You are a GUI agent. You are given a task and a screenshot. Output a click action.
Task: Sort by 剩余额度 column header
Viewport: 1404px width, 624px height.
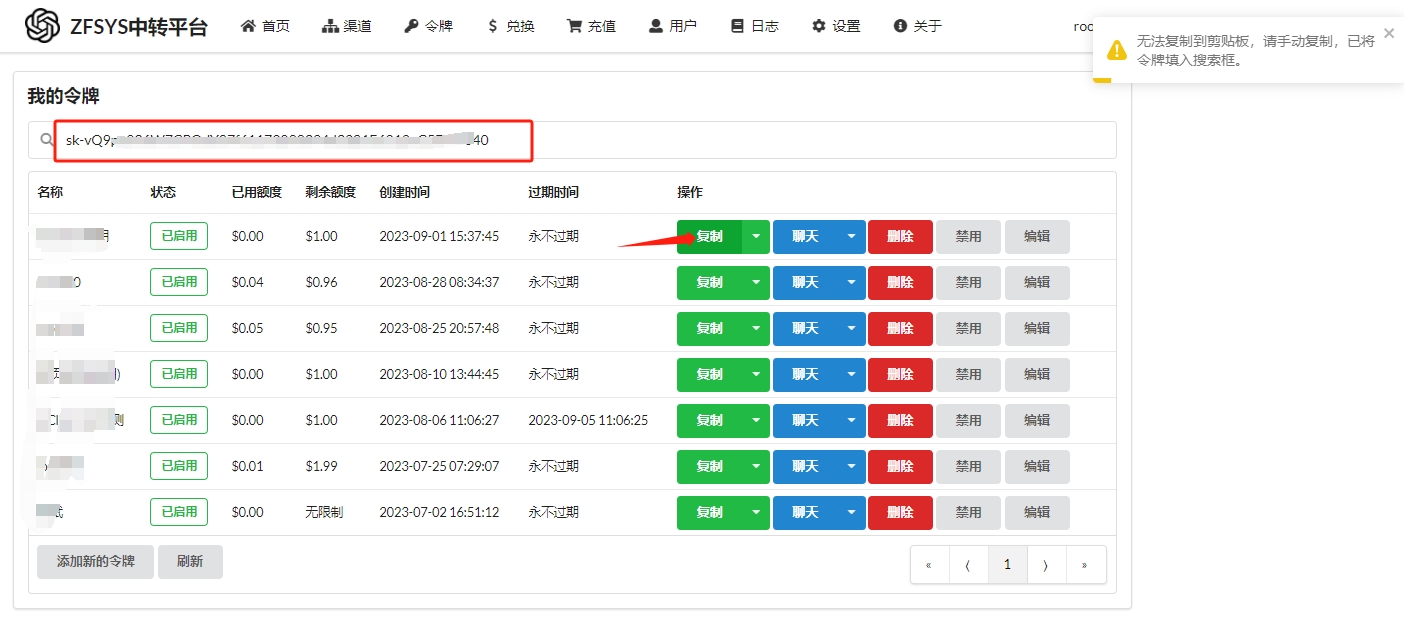[x=331, y=192]
